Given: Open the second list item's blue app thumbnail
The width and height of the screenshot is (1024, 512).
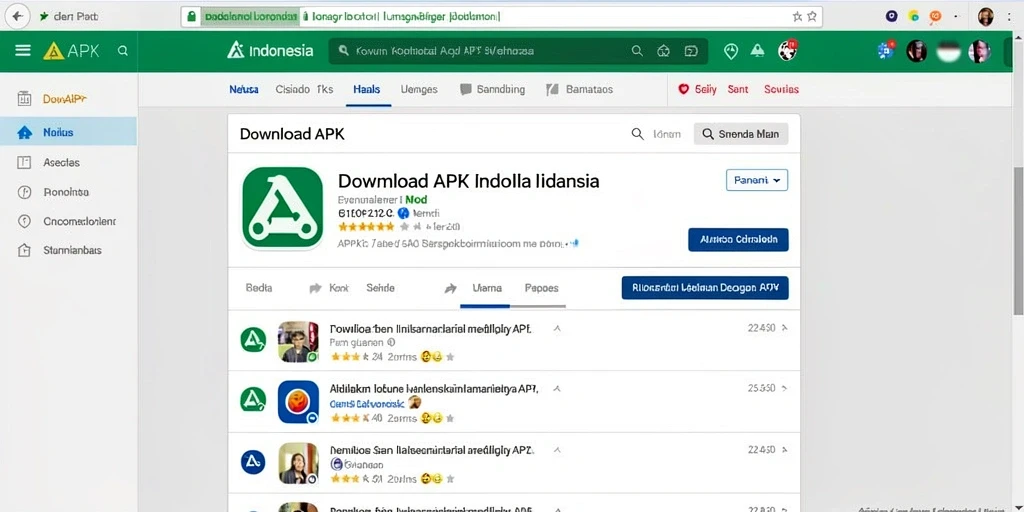Looking at the screenshot, I should coord(298,402).
